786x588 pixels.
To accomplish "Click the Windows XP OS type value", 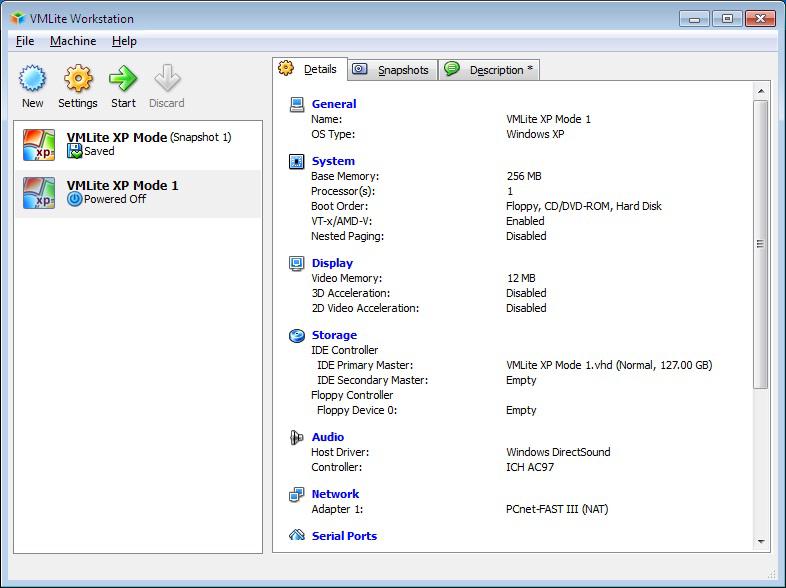I will coord(535,134).
